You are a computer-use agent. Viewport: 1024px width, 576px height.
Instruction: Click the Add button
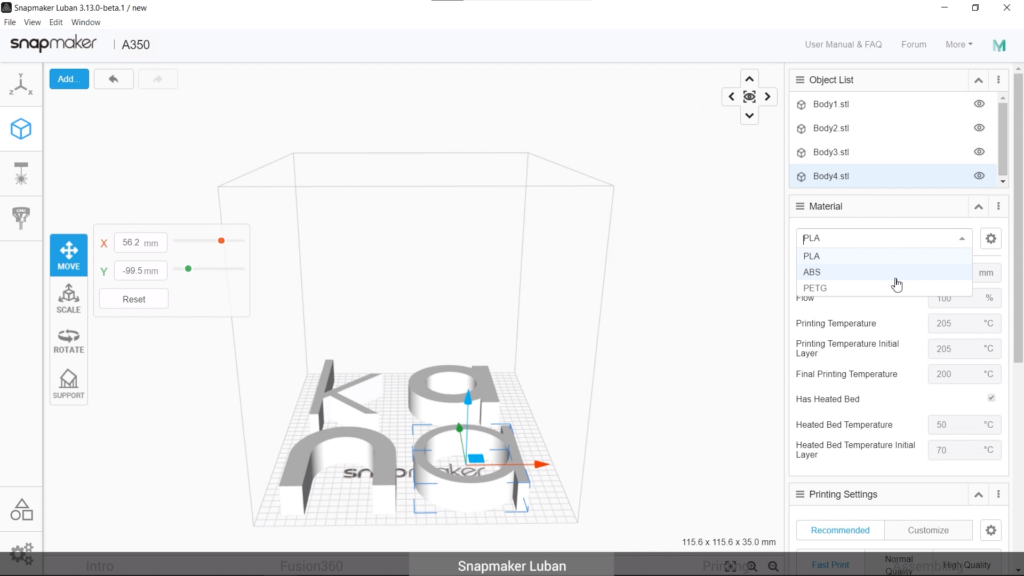coord(69,79)
